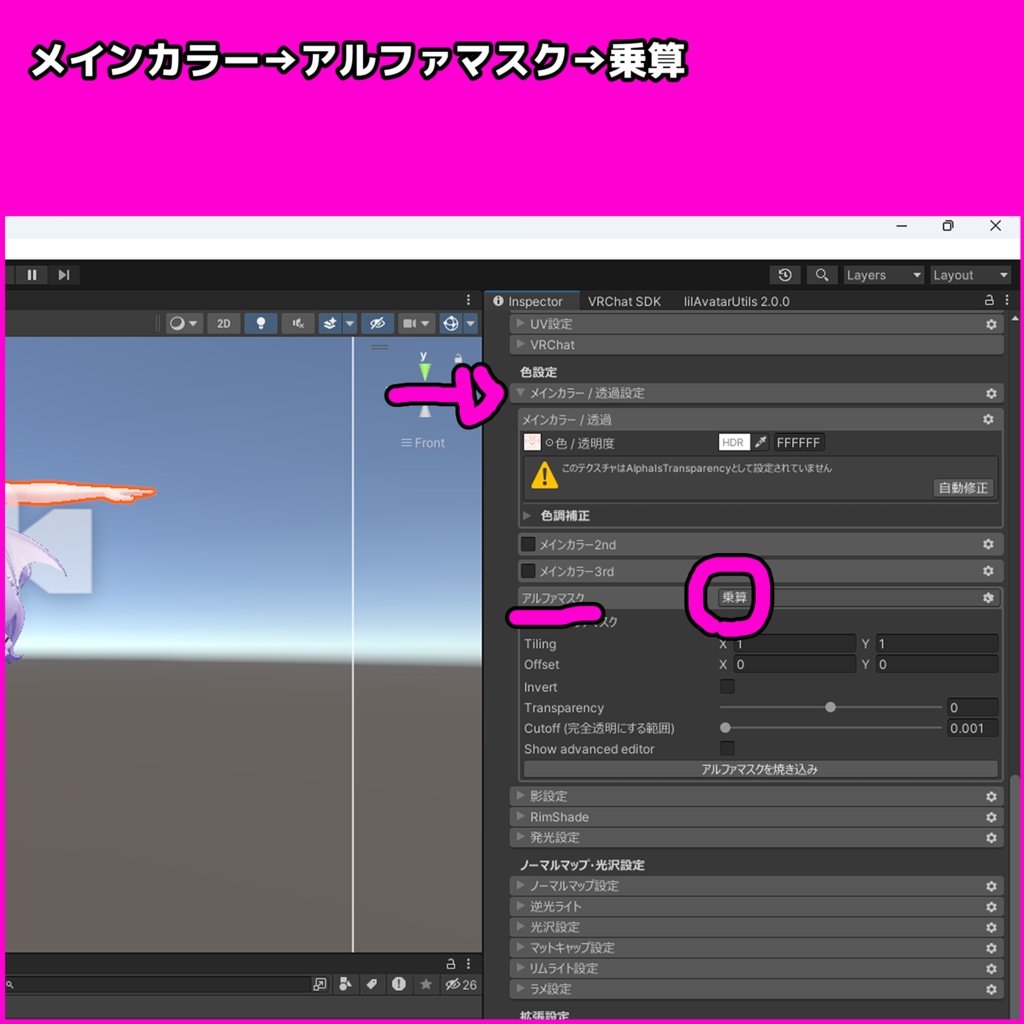
Task: Lock the Inspector panel
Action: [989, 300]
